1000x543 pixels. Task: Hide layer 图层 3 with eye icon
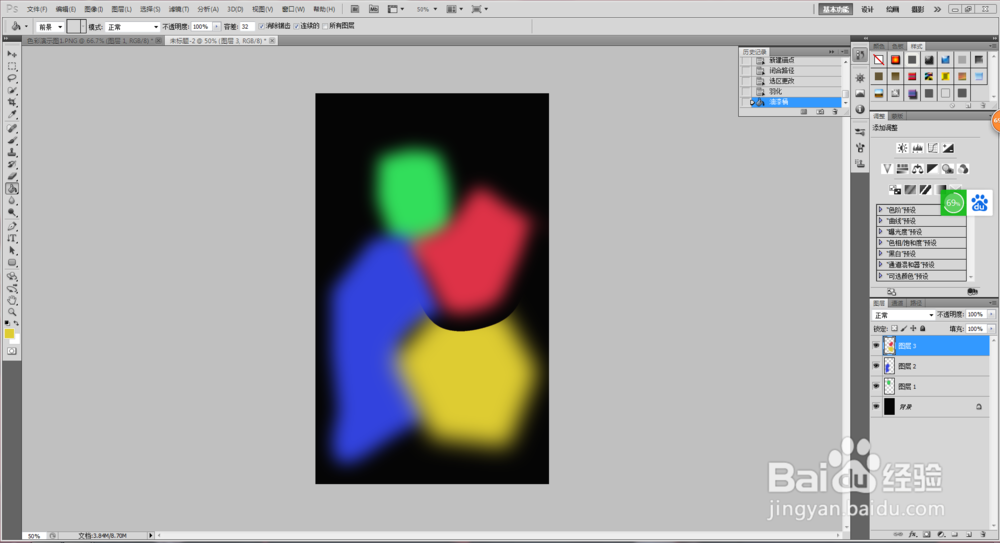tap(876, 346)
